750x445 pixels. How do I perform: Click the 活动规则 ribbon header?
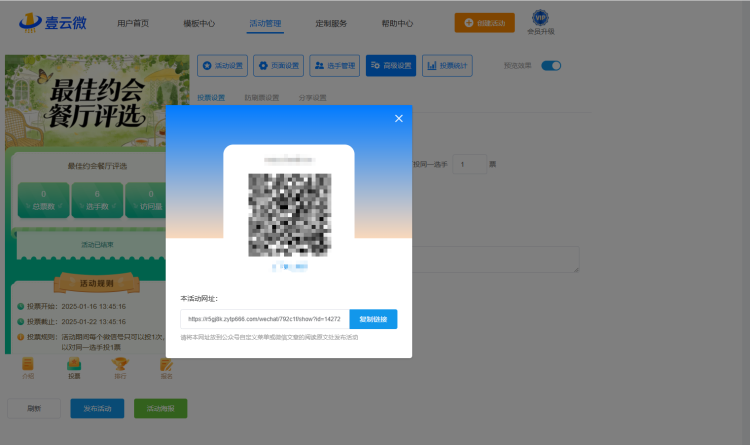tap(97, 283)
